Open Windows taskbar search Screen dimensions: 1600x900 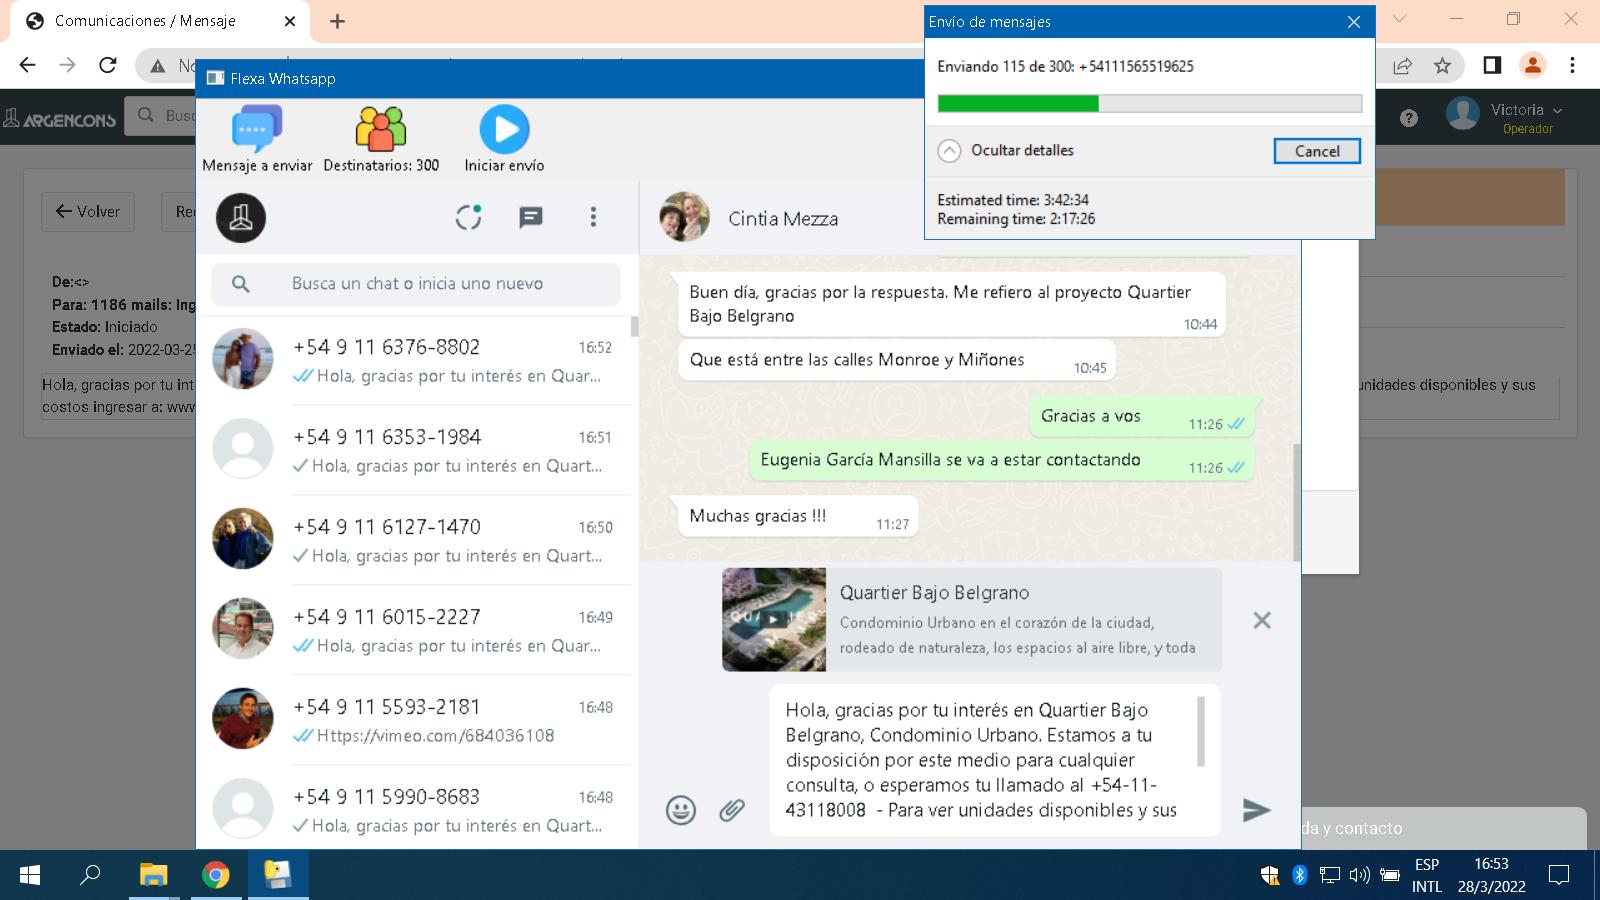[x=90, y=875]
